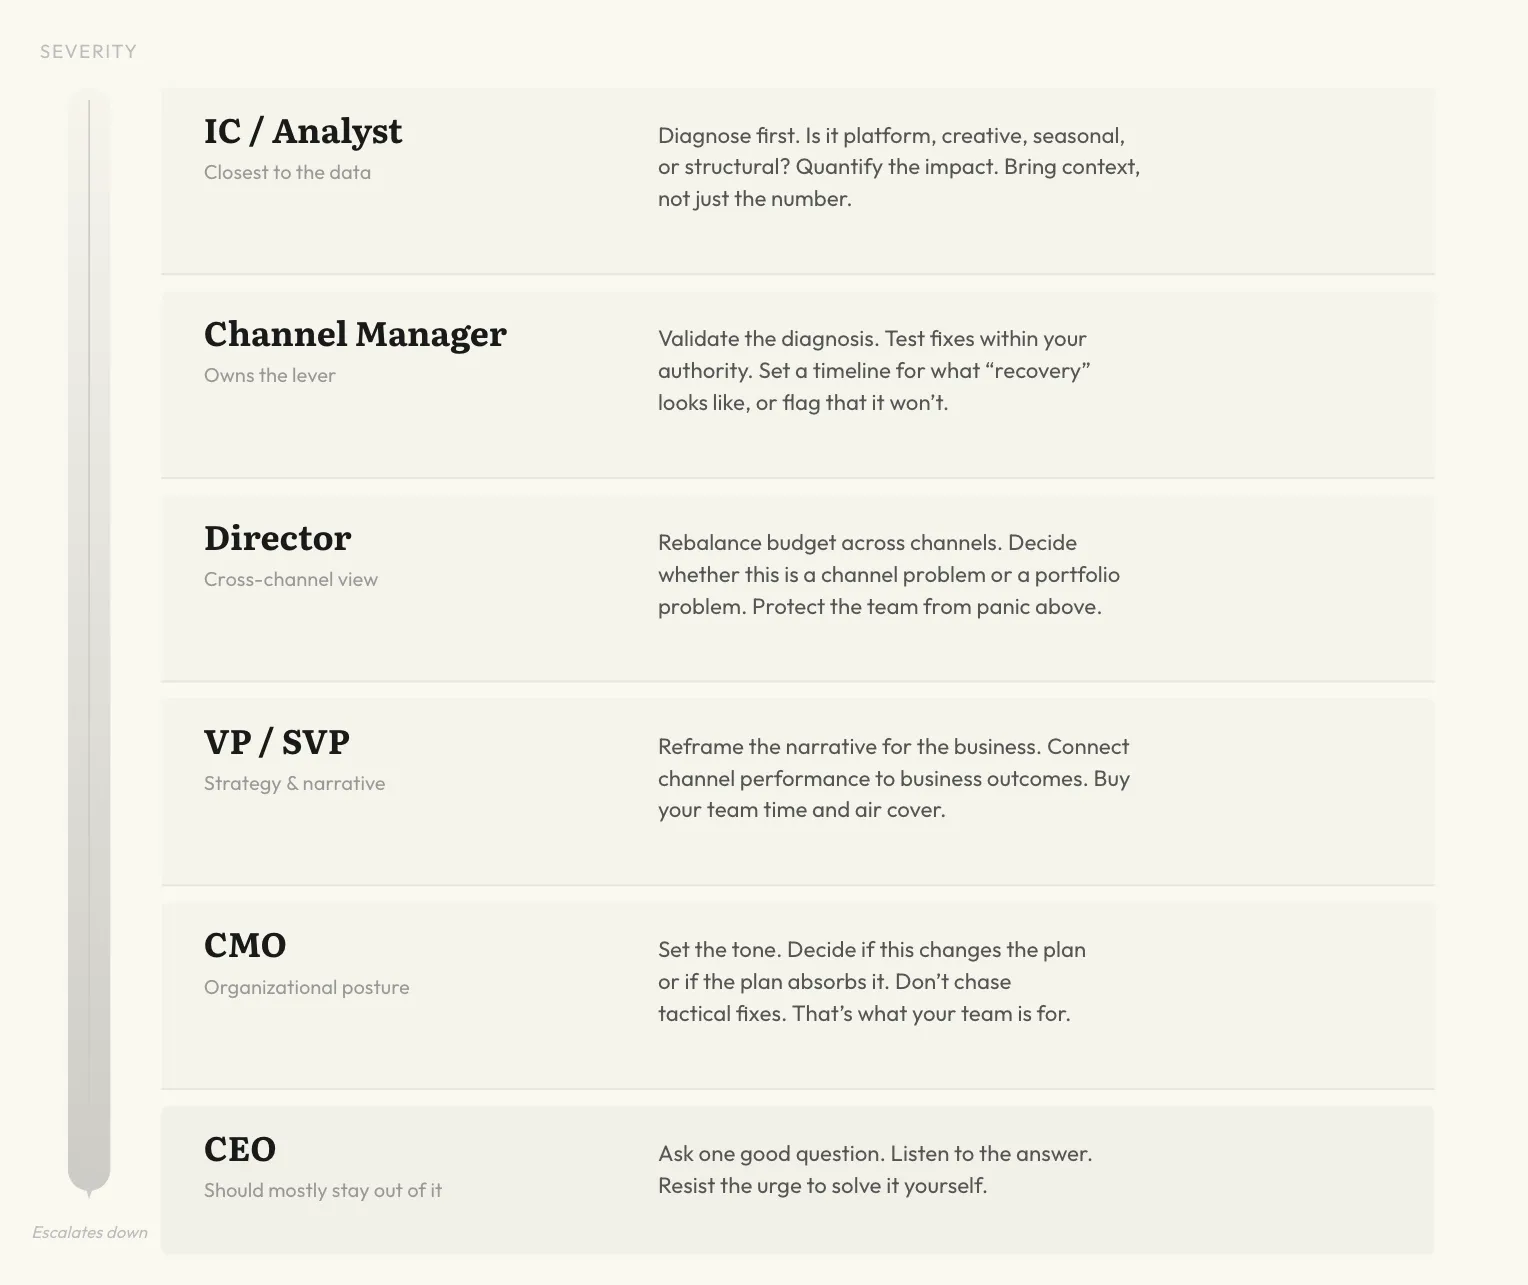This screenshot has width=1528, height=1285.
Task: Choose the CEO heading
Action: coord(240,1149)
